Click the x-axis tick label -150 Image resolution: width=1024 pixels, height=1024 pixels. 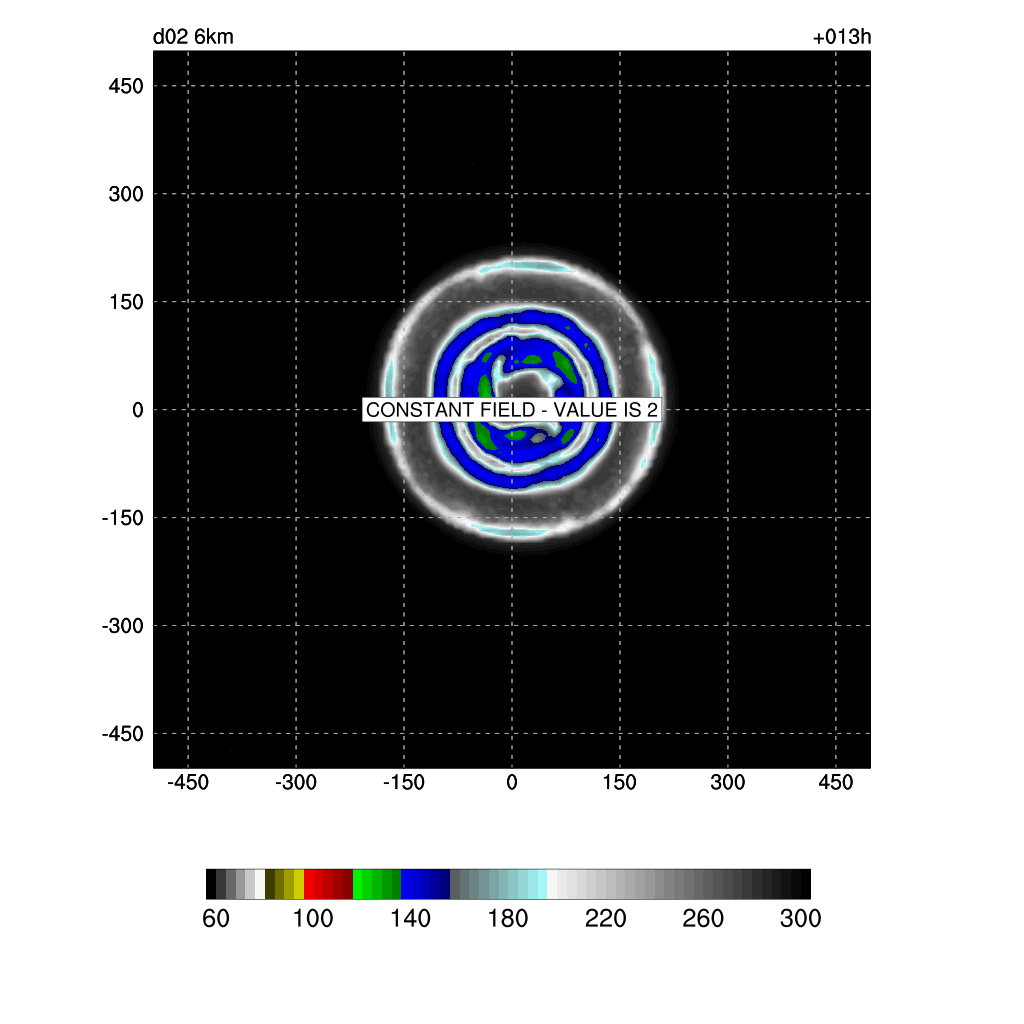pyautogui.click(x=404, y=782)
